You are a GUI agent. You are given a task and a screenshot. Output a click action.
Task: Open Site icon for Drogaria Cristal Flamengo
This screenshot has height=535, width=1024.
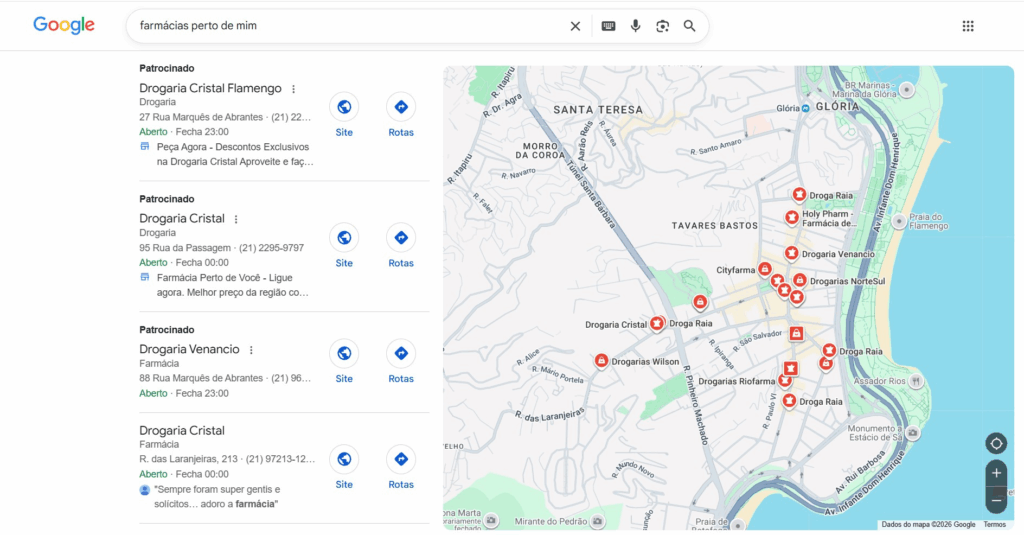point(344,107)
